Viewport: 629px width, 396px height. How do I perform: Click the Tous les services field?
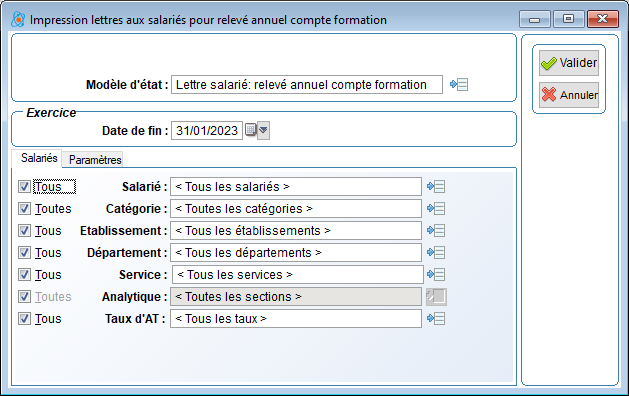click(x=298, y=275)
